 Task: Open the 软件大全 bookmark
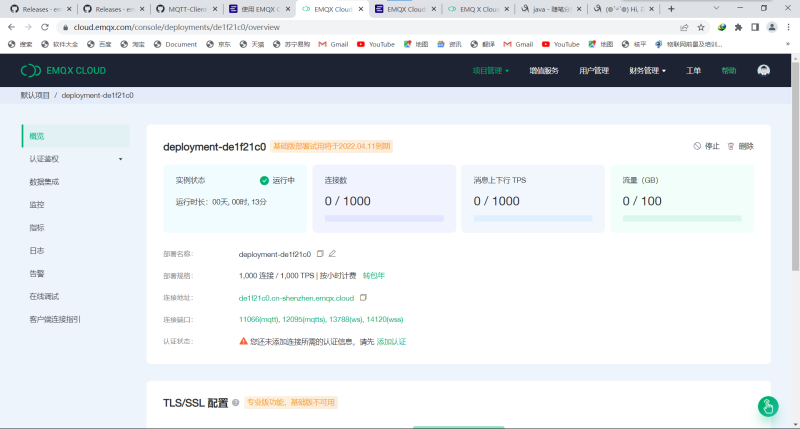(x=60, y=44)
